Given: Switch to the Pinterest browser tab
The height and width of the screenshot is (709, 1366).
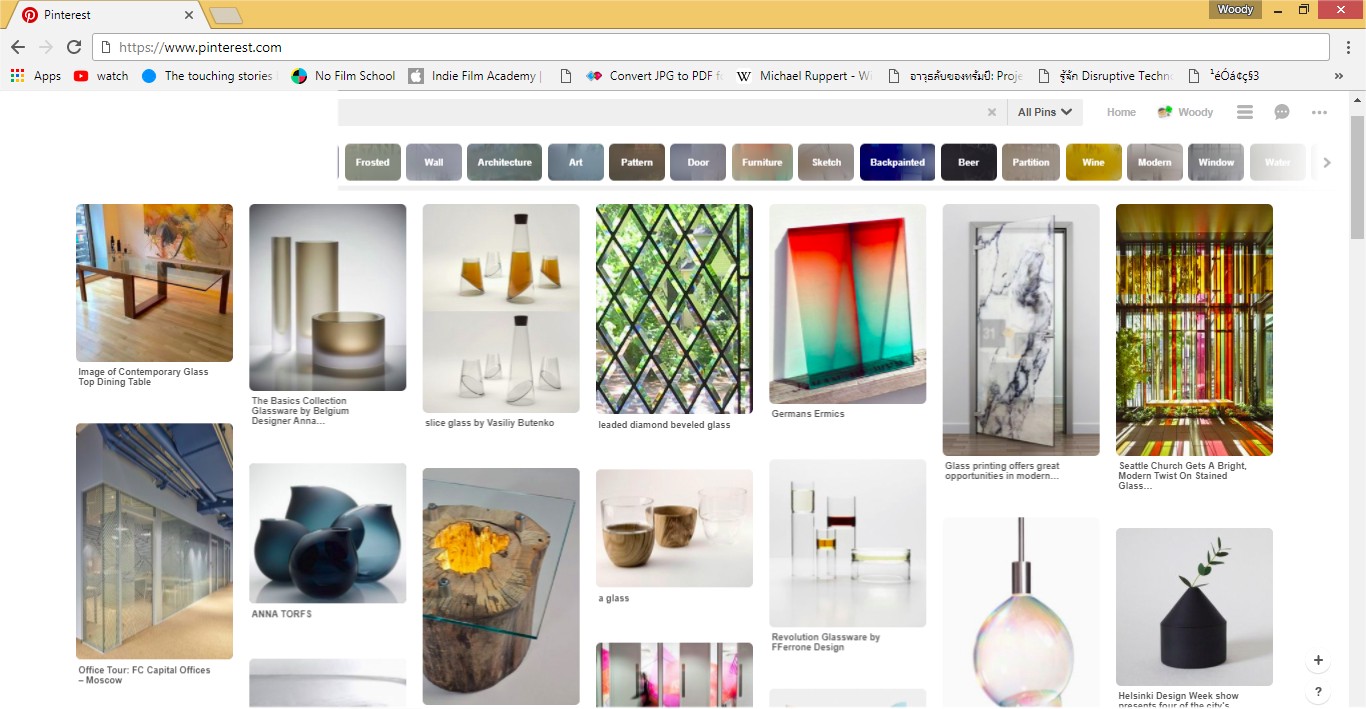Looking at the screenshot, I should tap(105, 15).
